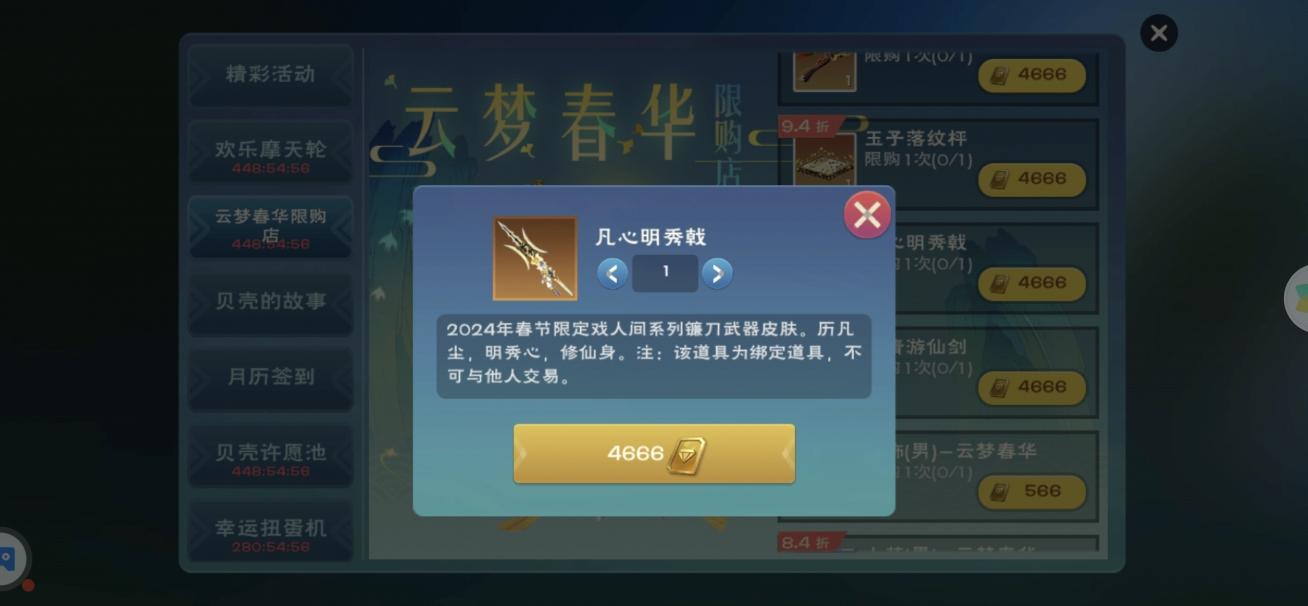The width and height of the screenshot is (1308, 606).
Task: Increase purchase quantity with right arrow
Action: point(716,273)
